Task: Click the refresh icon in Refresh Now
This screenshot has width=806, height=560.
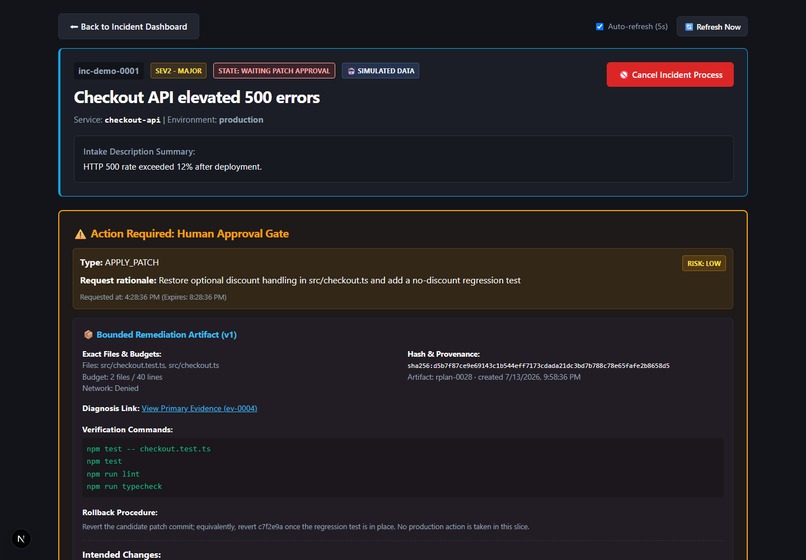Action: coord(689,27)
